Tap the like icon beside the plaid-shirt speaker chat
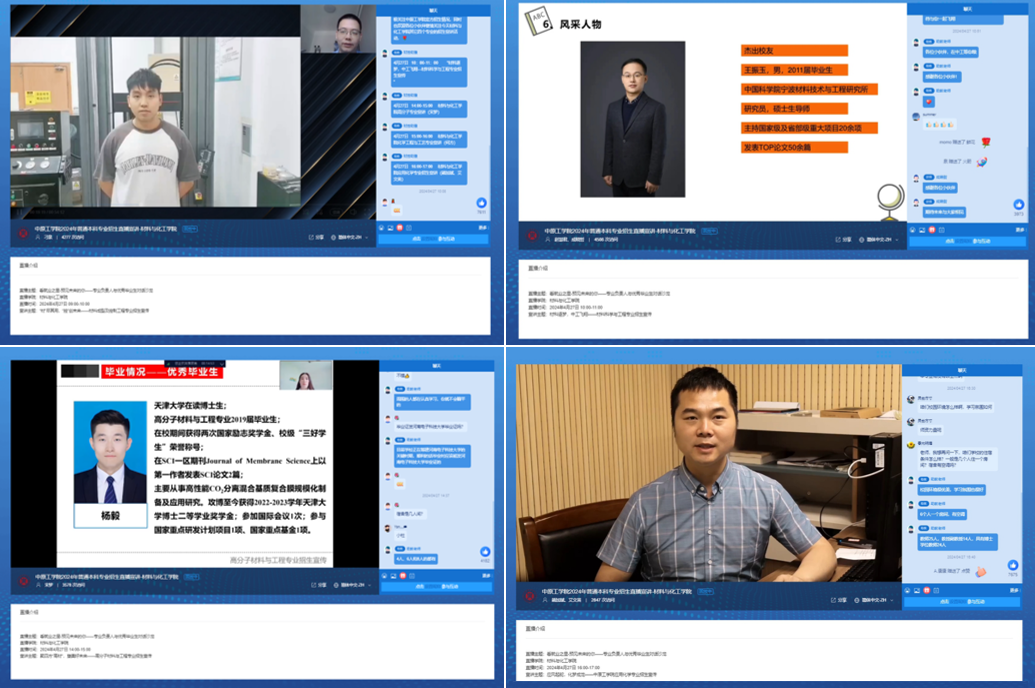The width and height of the screenshot is (1035, 688). click(x=1012, y=565)
